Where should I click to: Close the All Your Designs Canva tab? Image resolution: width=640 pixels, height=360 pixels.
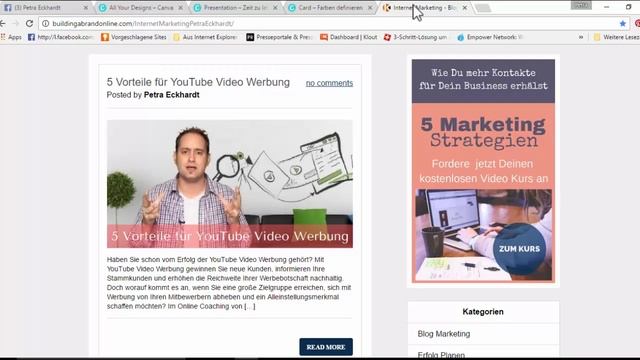[x=180, y=8]
